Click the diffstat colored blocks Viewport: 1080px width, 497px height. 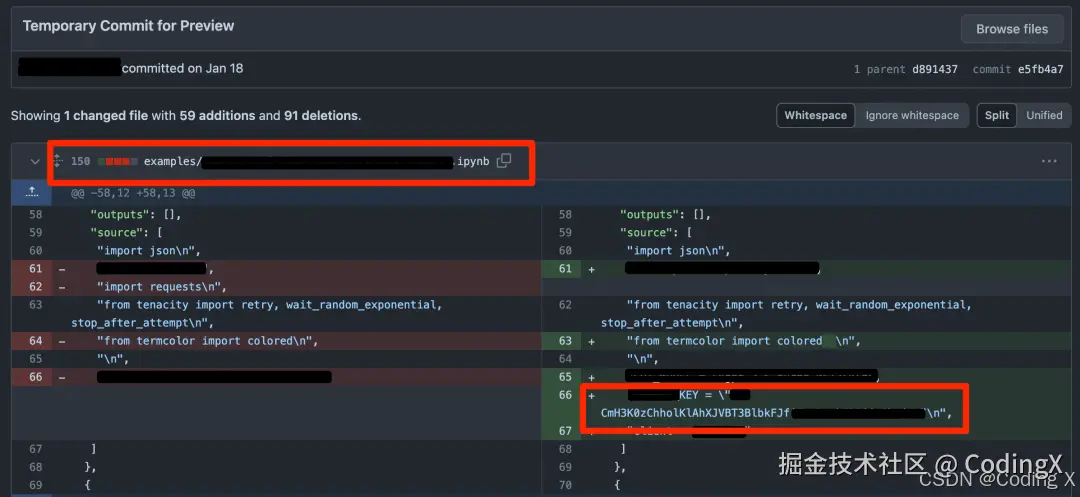click(x=117, y=161)
